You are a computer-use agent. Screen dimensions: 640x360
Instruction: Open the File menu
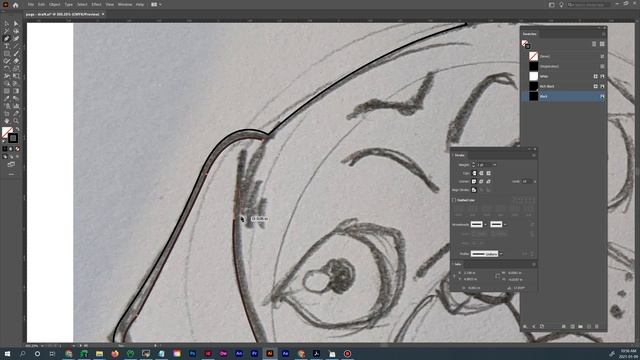click(x=31, y=4)
